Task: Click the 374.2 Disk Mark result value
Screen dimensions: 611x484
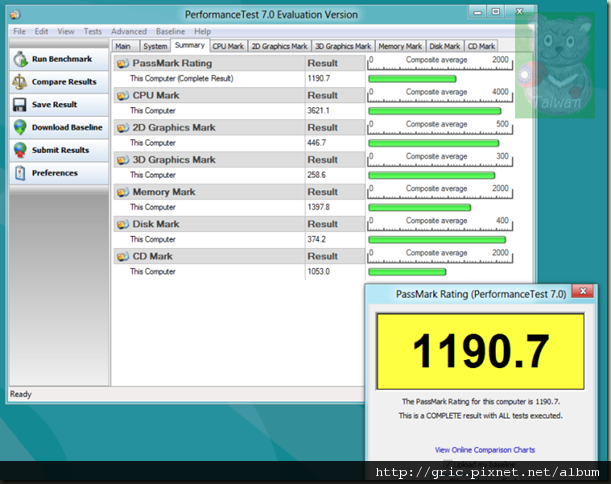Action: [316, 239]
